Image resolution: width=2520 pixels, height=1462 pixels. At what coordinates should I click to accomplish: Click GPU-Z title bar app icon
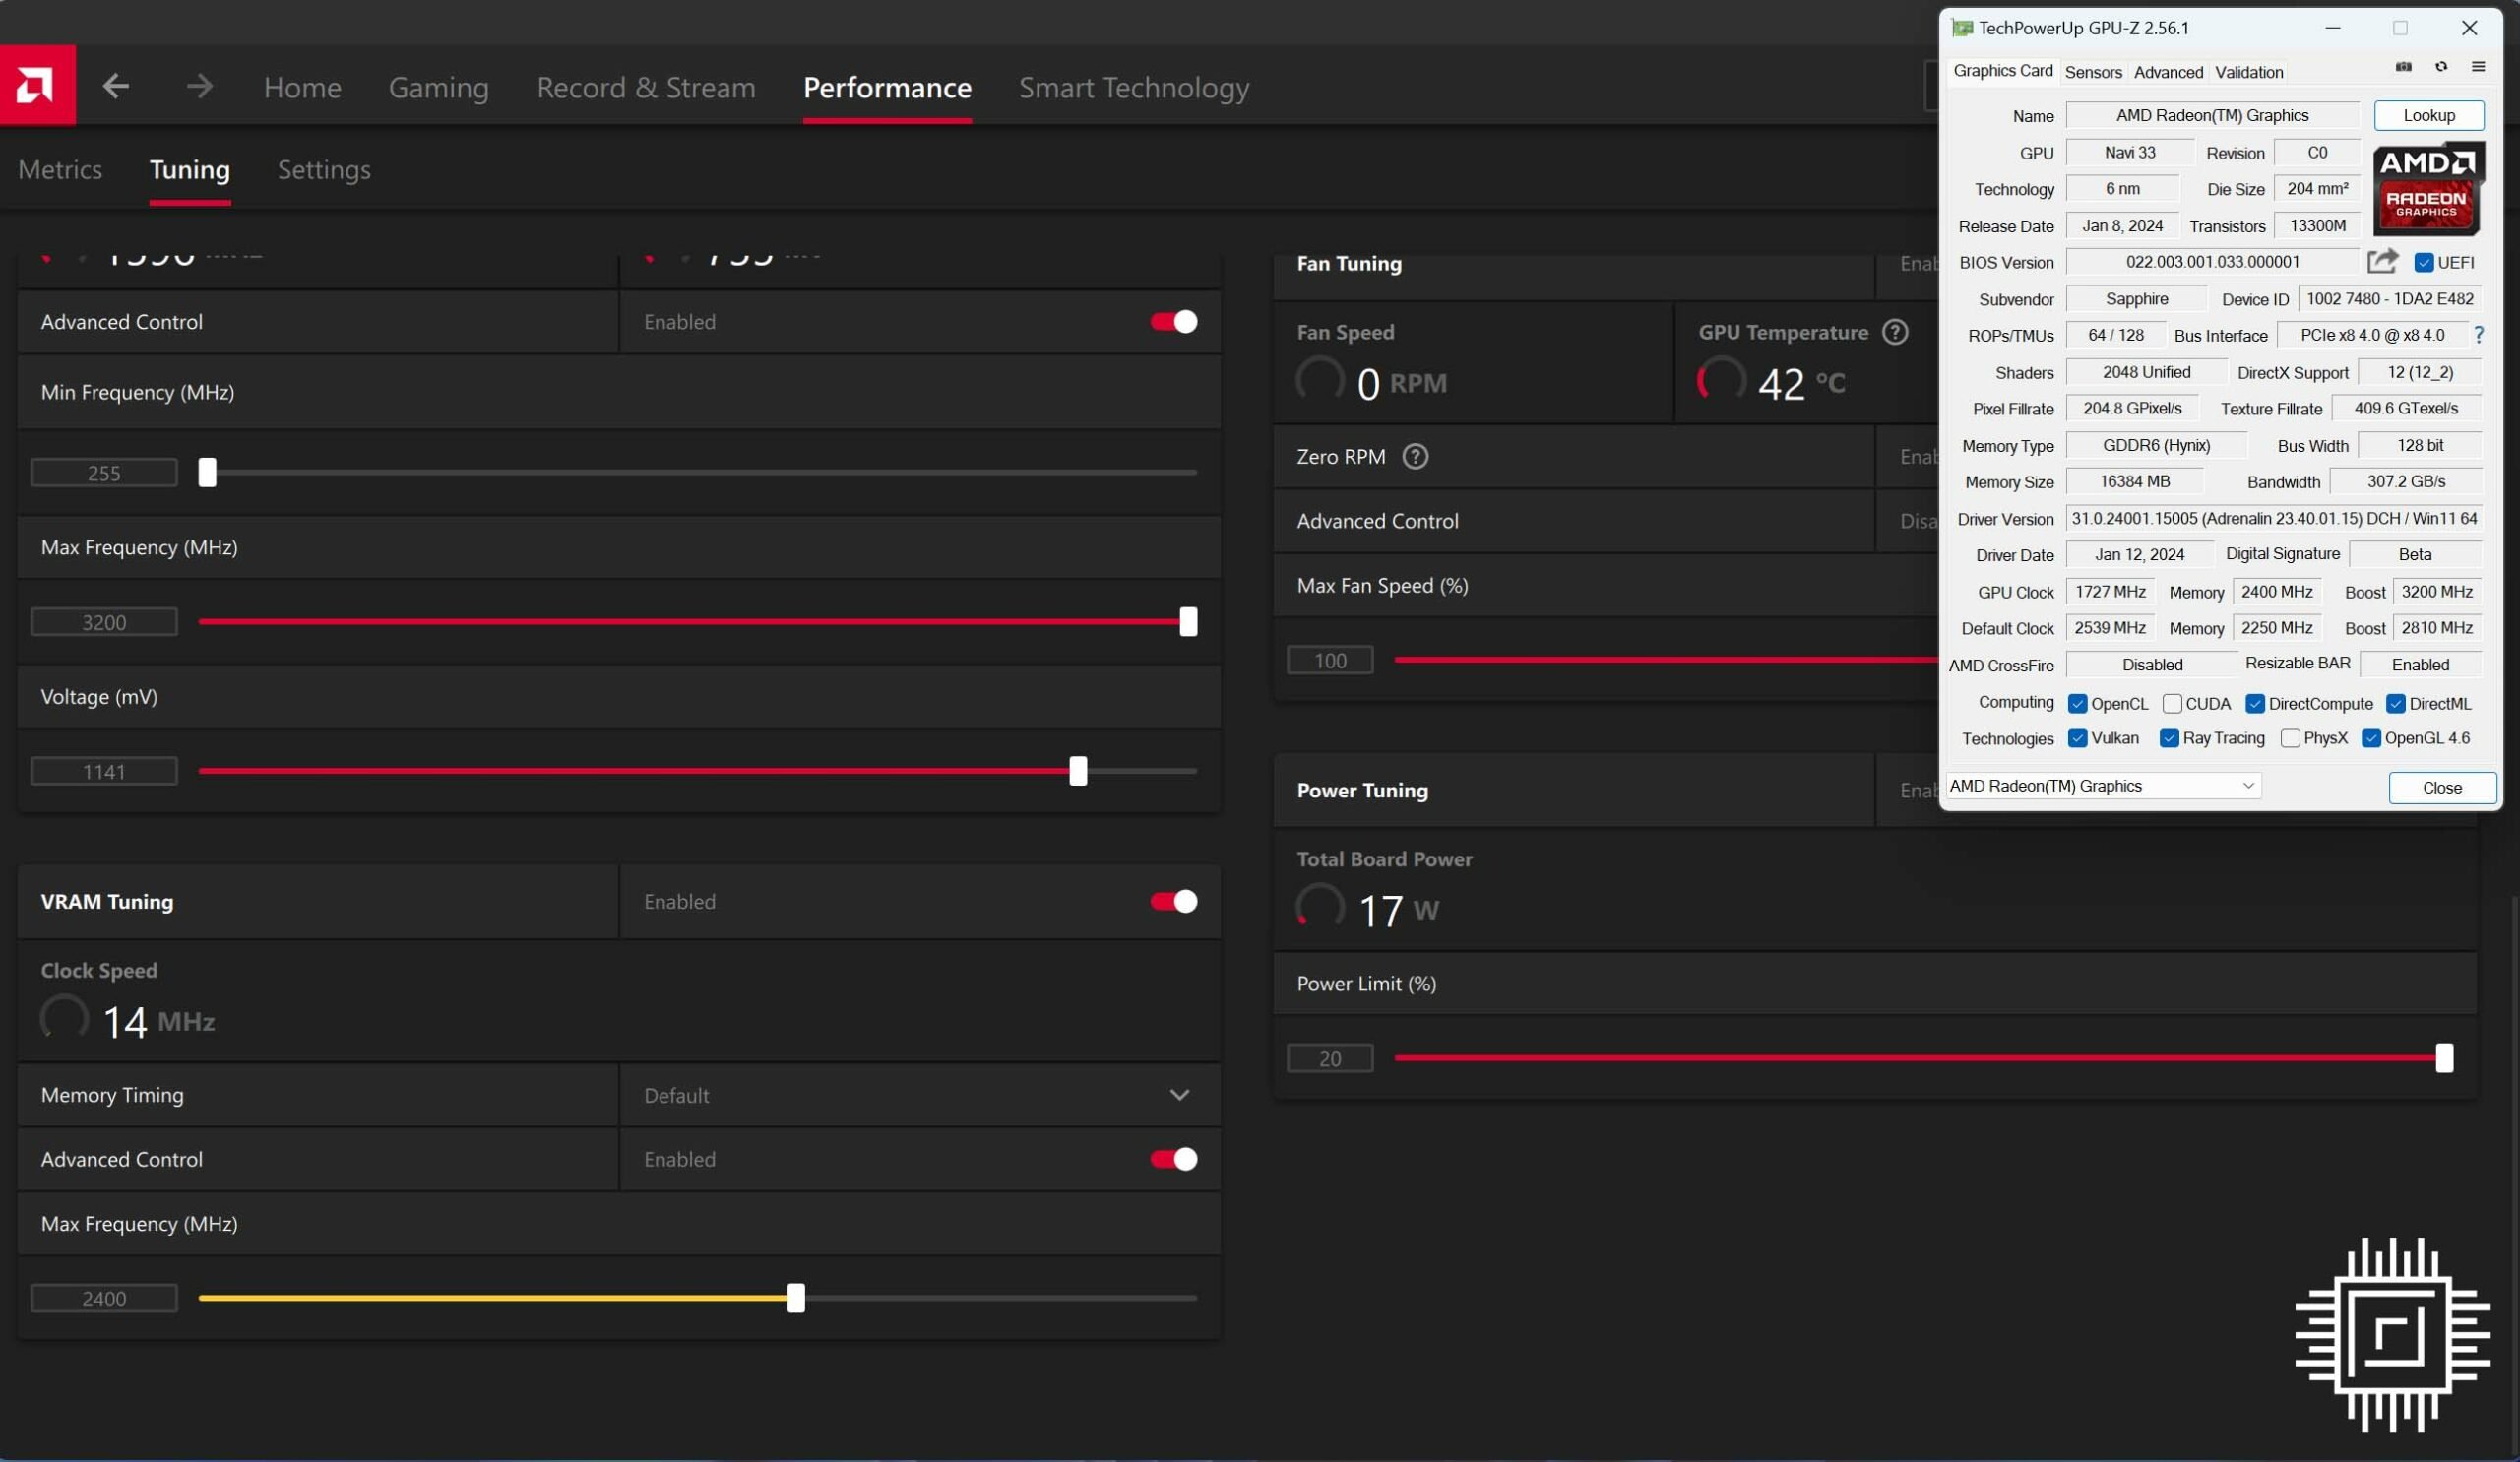1962,28
